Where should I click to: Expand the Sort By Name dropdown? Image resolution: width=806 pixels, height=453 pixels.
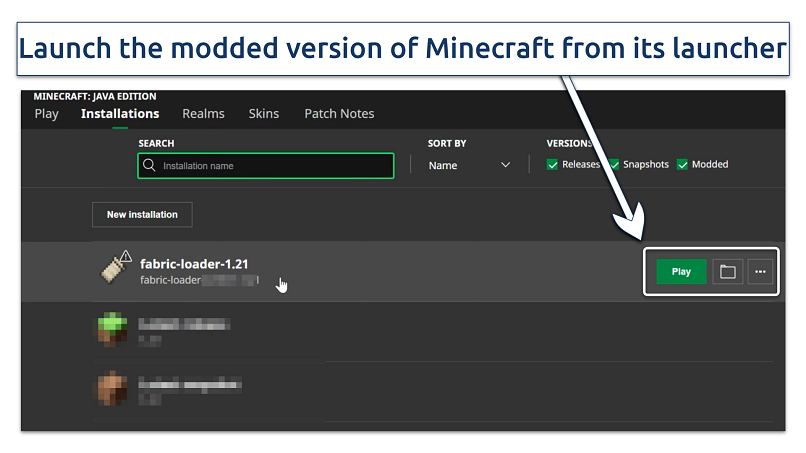[469, 165]
